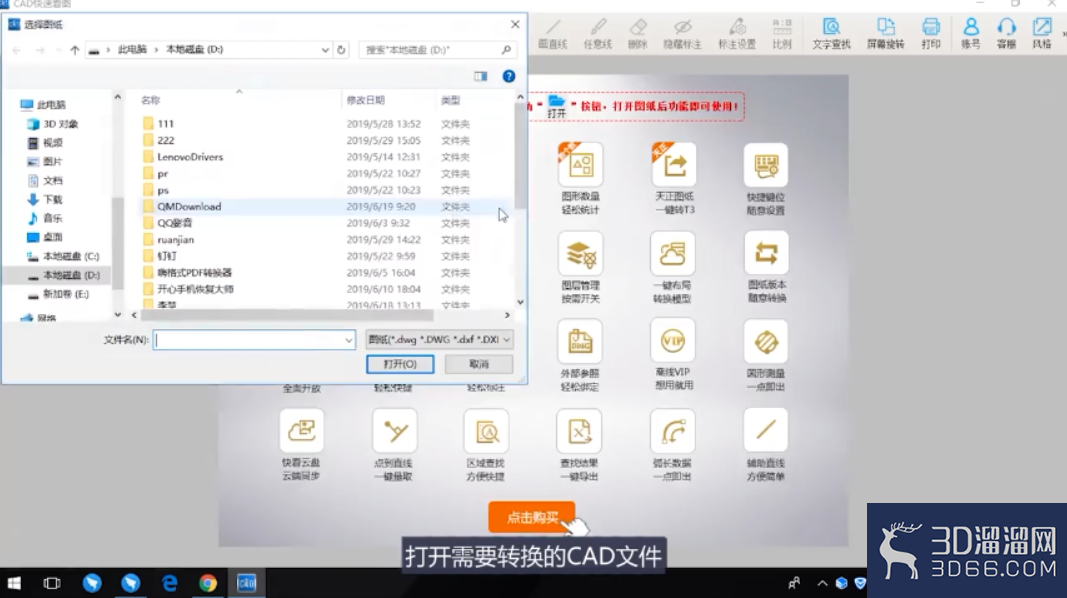
Task: Click the 点到直线一键量取 icon
Action: pos(395,431)
